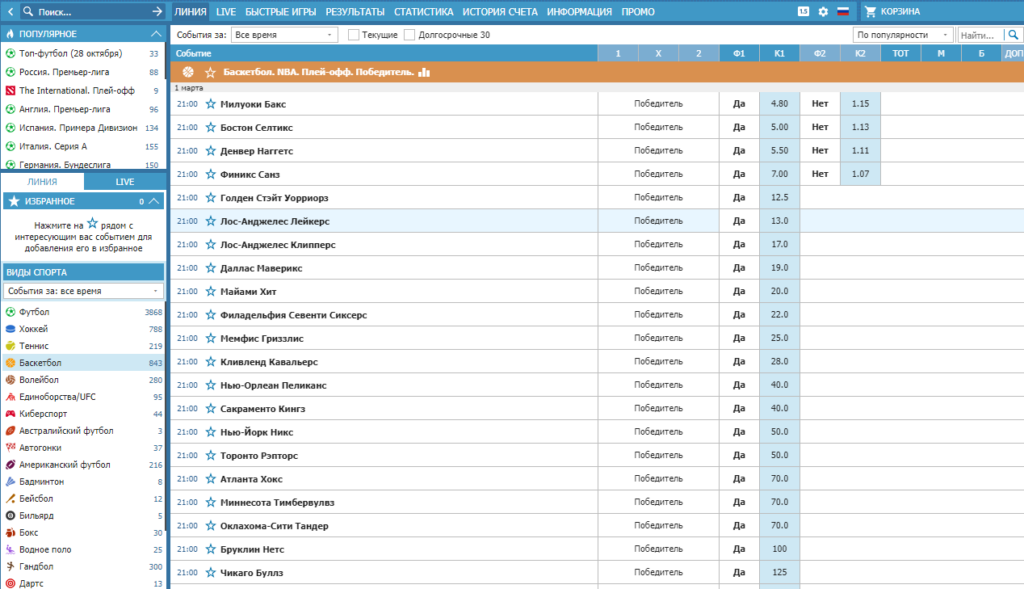Check the Долгосрочные 30 checkbox
Viewport: 1024px width, 589px height.
tap(409, 35)
